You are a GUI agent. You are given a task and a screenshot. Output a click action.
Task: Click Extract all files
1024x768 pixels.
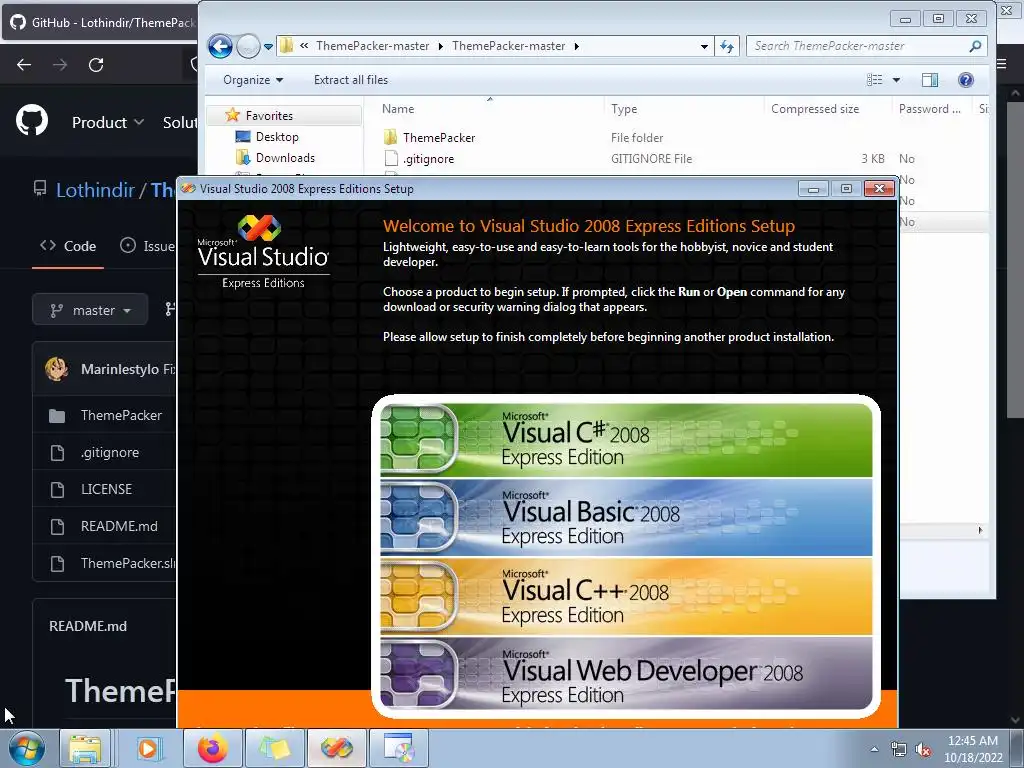coord(351,80)
